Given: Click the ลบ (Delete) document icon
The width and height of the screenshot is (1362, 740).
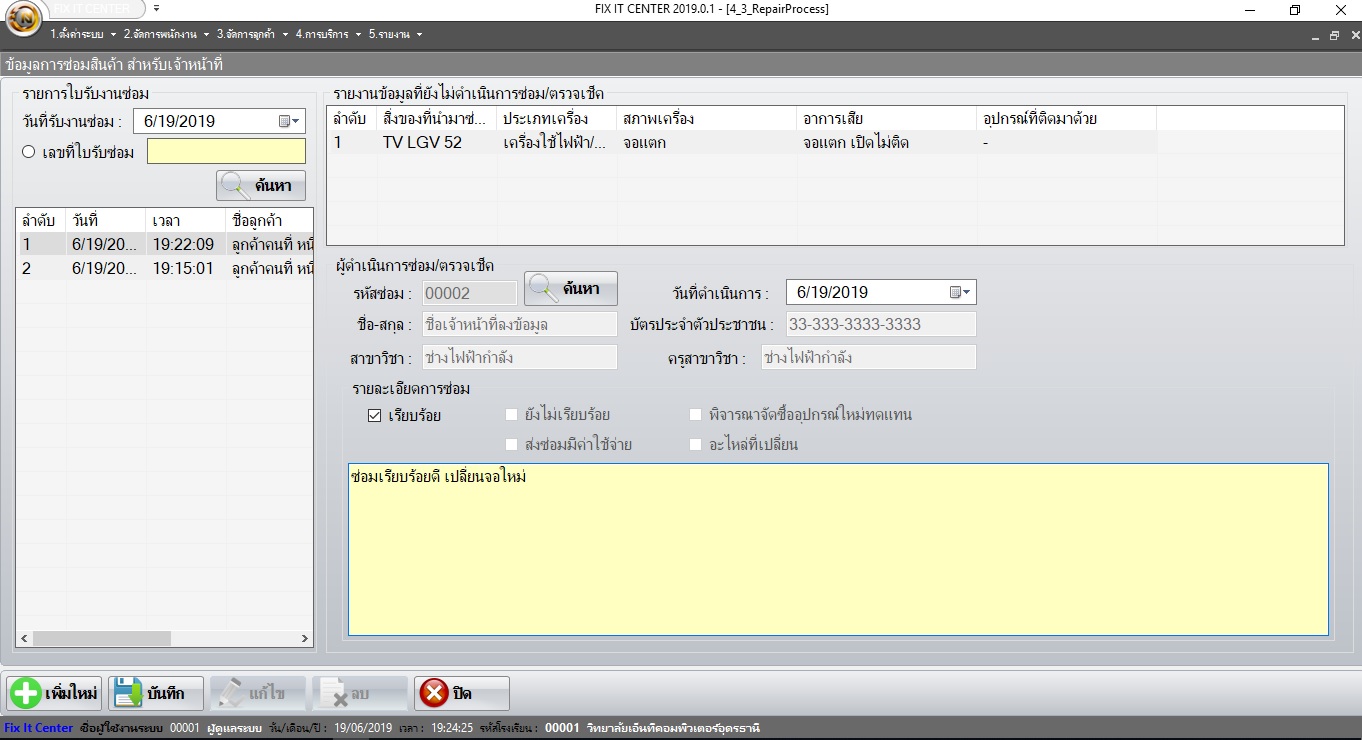Looking at the screenshot, I should point(335,692).
